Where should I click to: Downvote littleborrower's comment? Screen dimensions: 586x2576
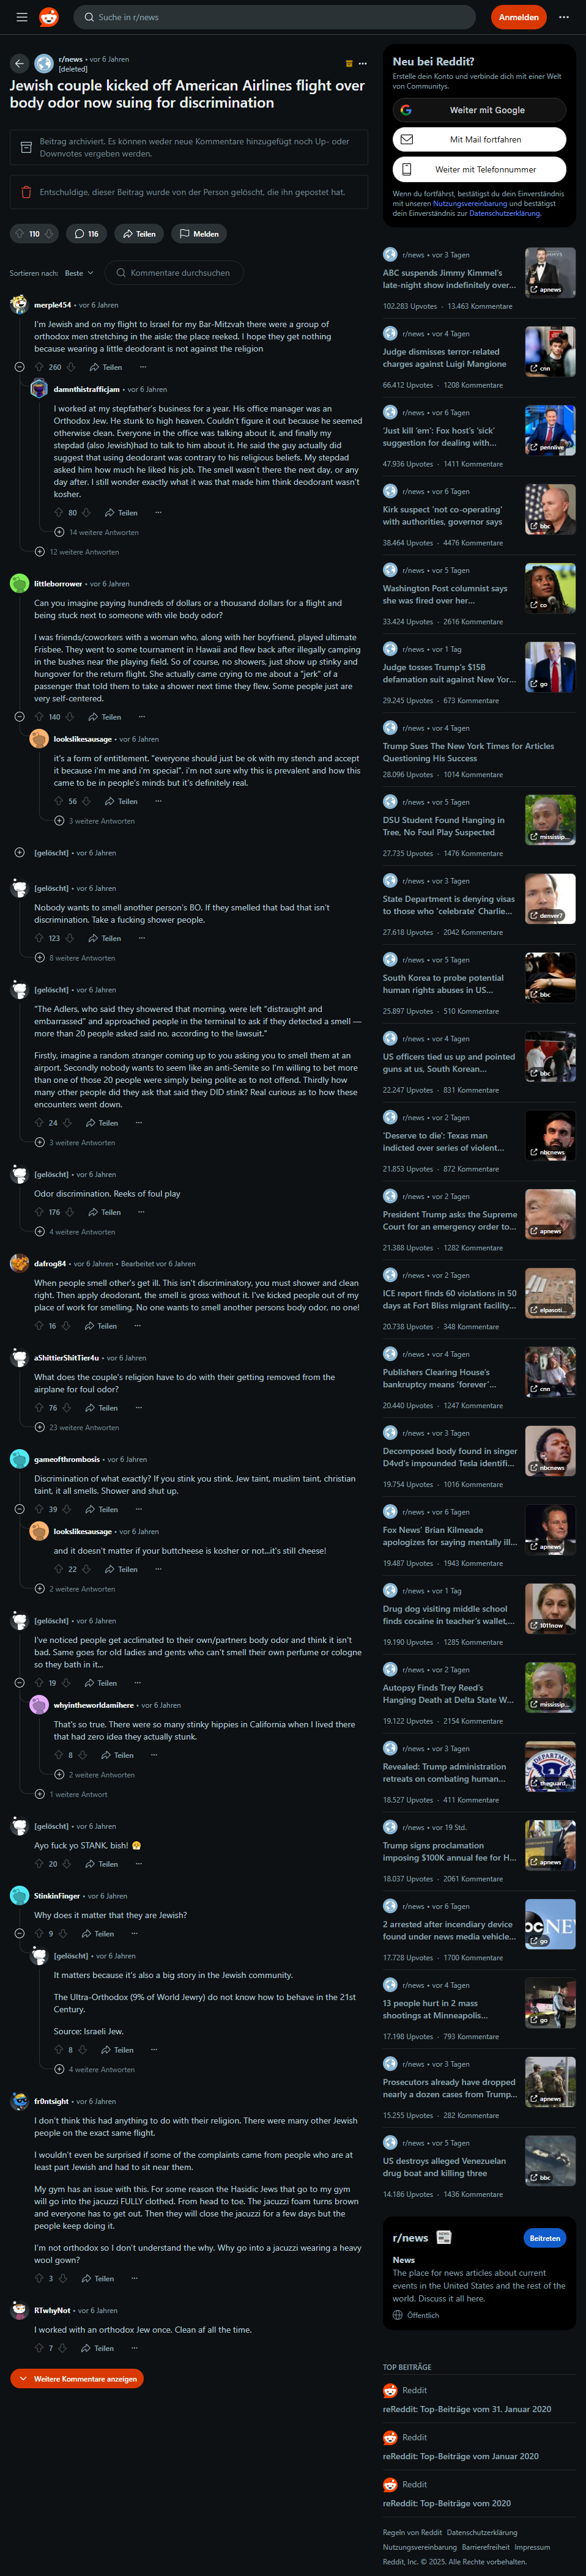point(69,717)
